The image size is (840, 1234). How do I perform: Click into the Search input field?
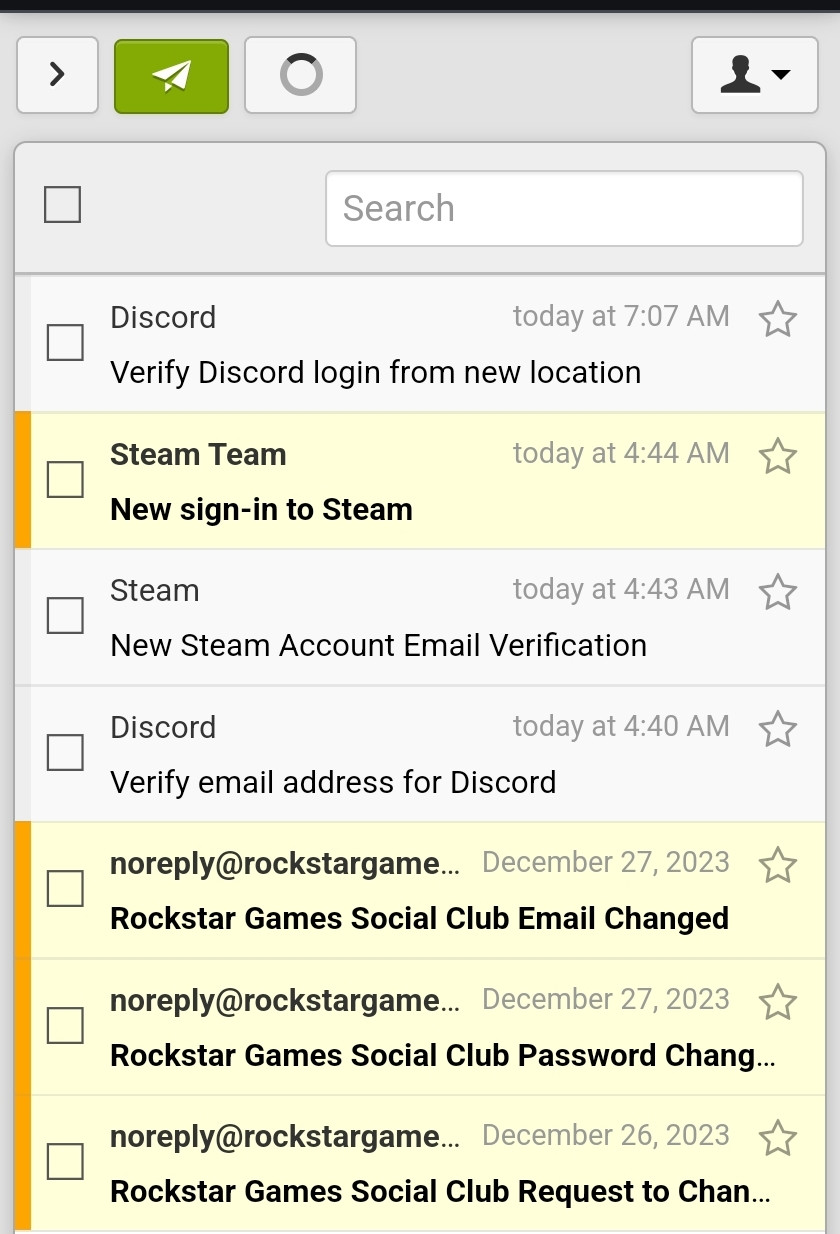(564, 208)
